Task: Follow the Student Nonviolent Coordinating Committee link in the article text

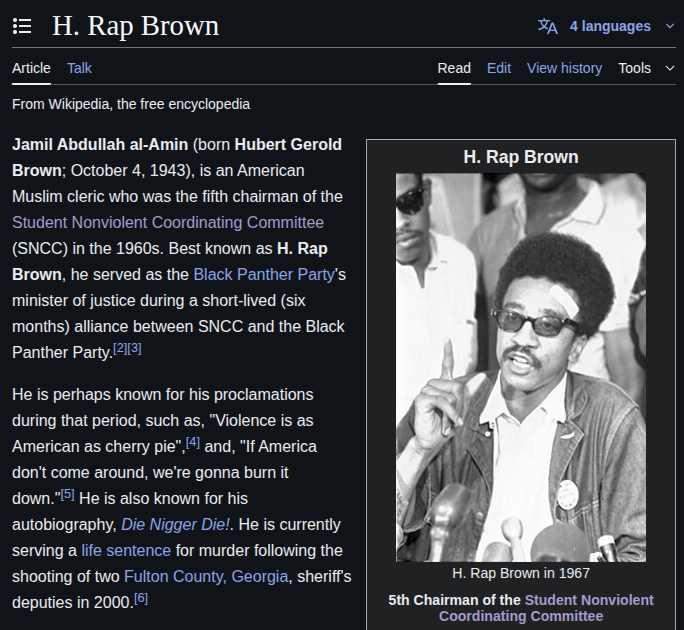Action: pos(168,223)
